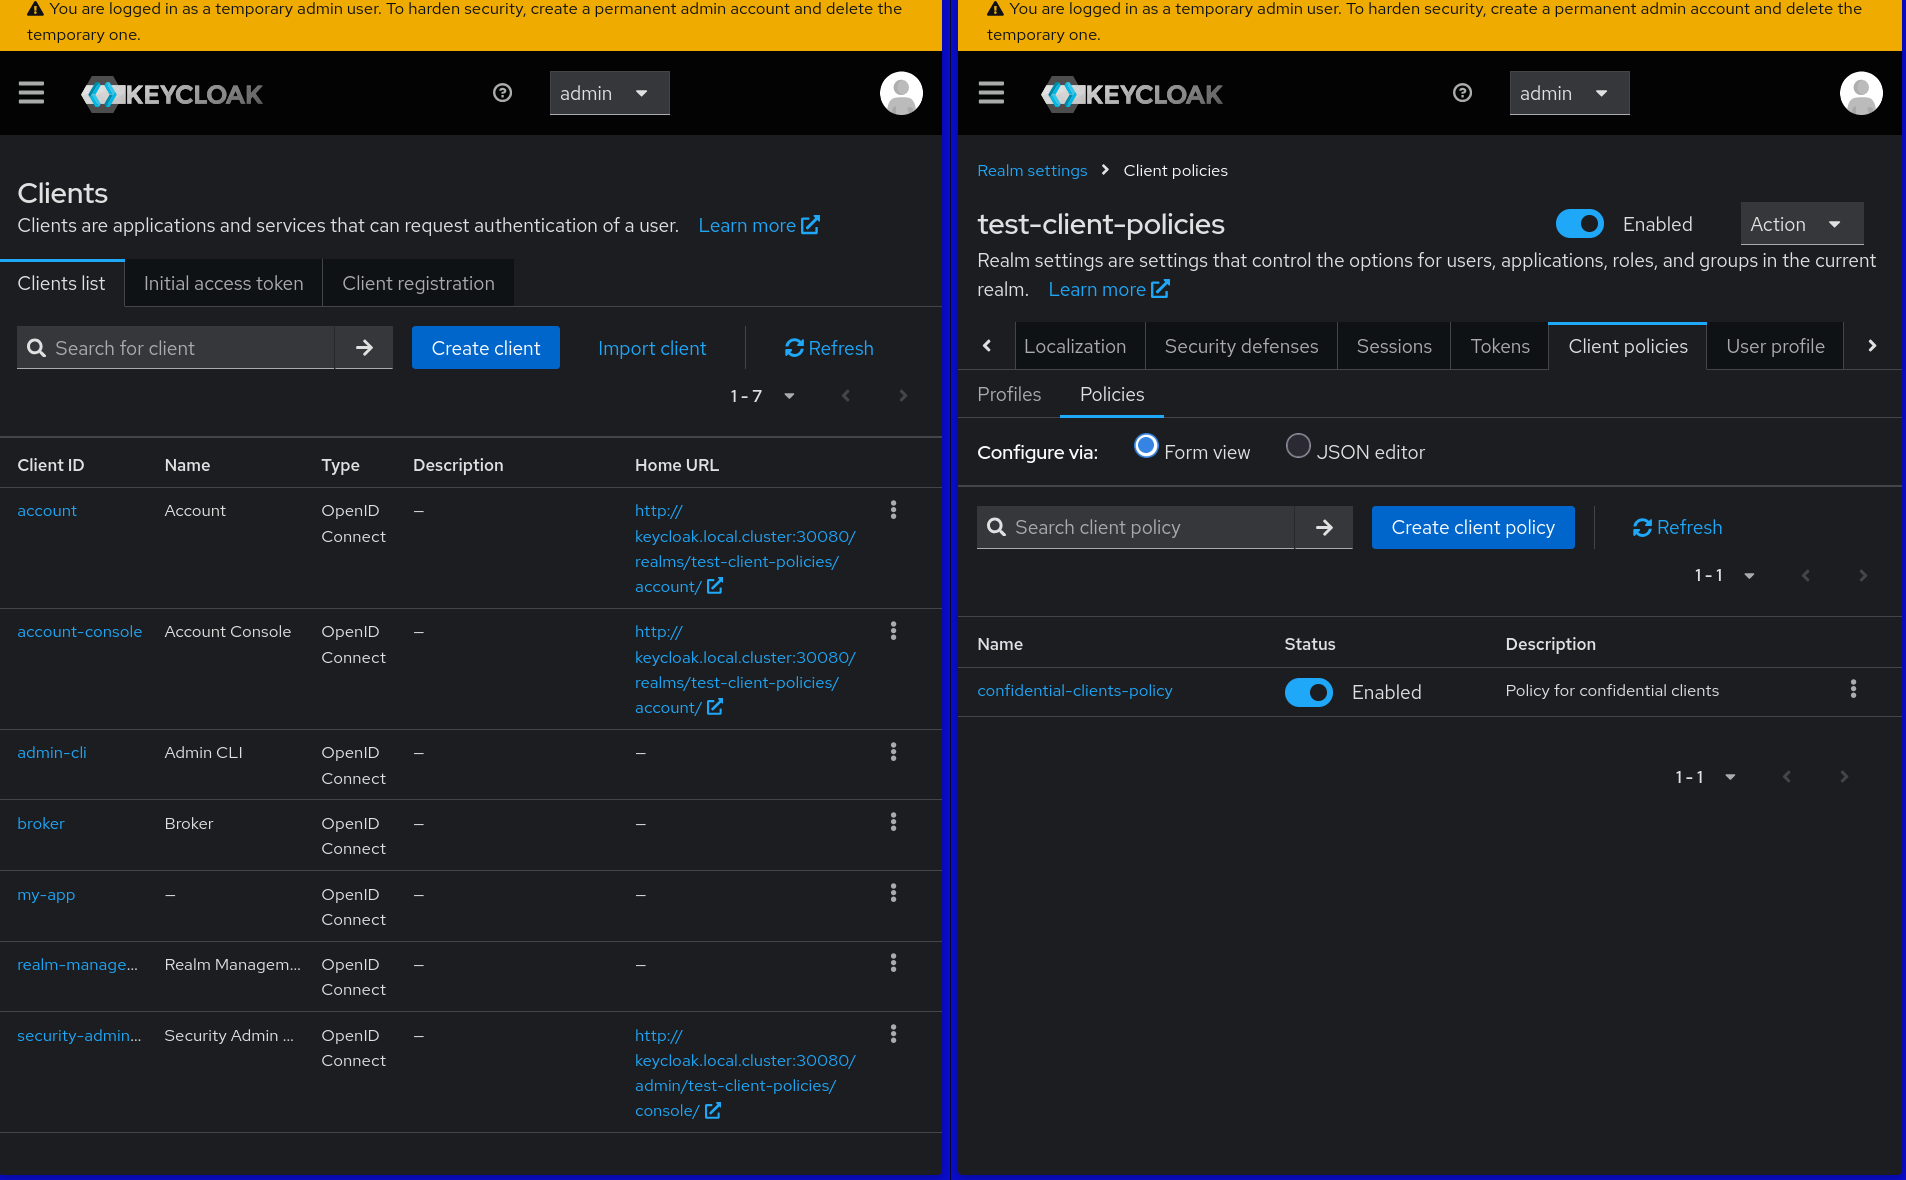Screen dimensions: 1906x1180
Task: Open my-app client link
Action: tap(46, 894)
